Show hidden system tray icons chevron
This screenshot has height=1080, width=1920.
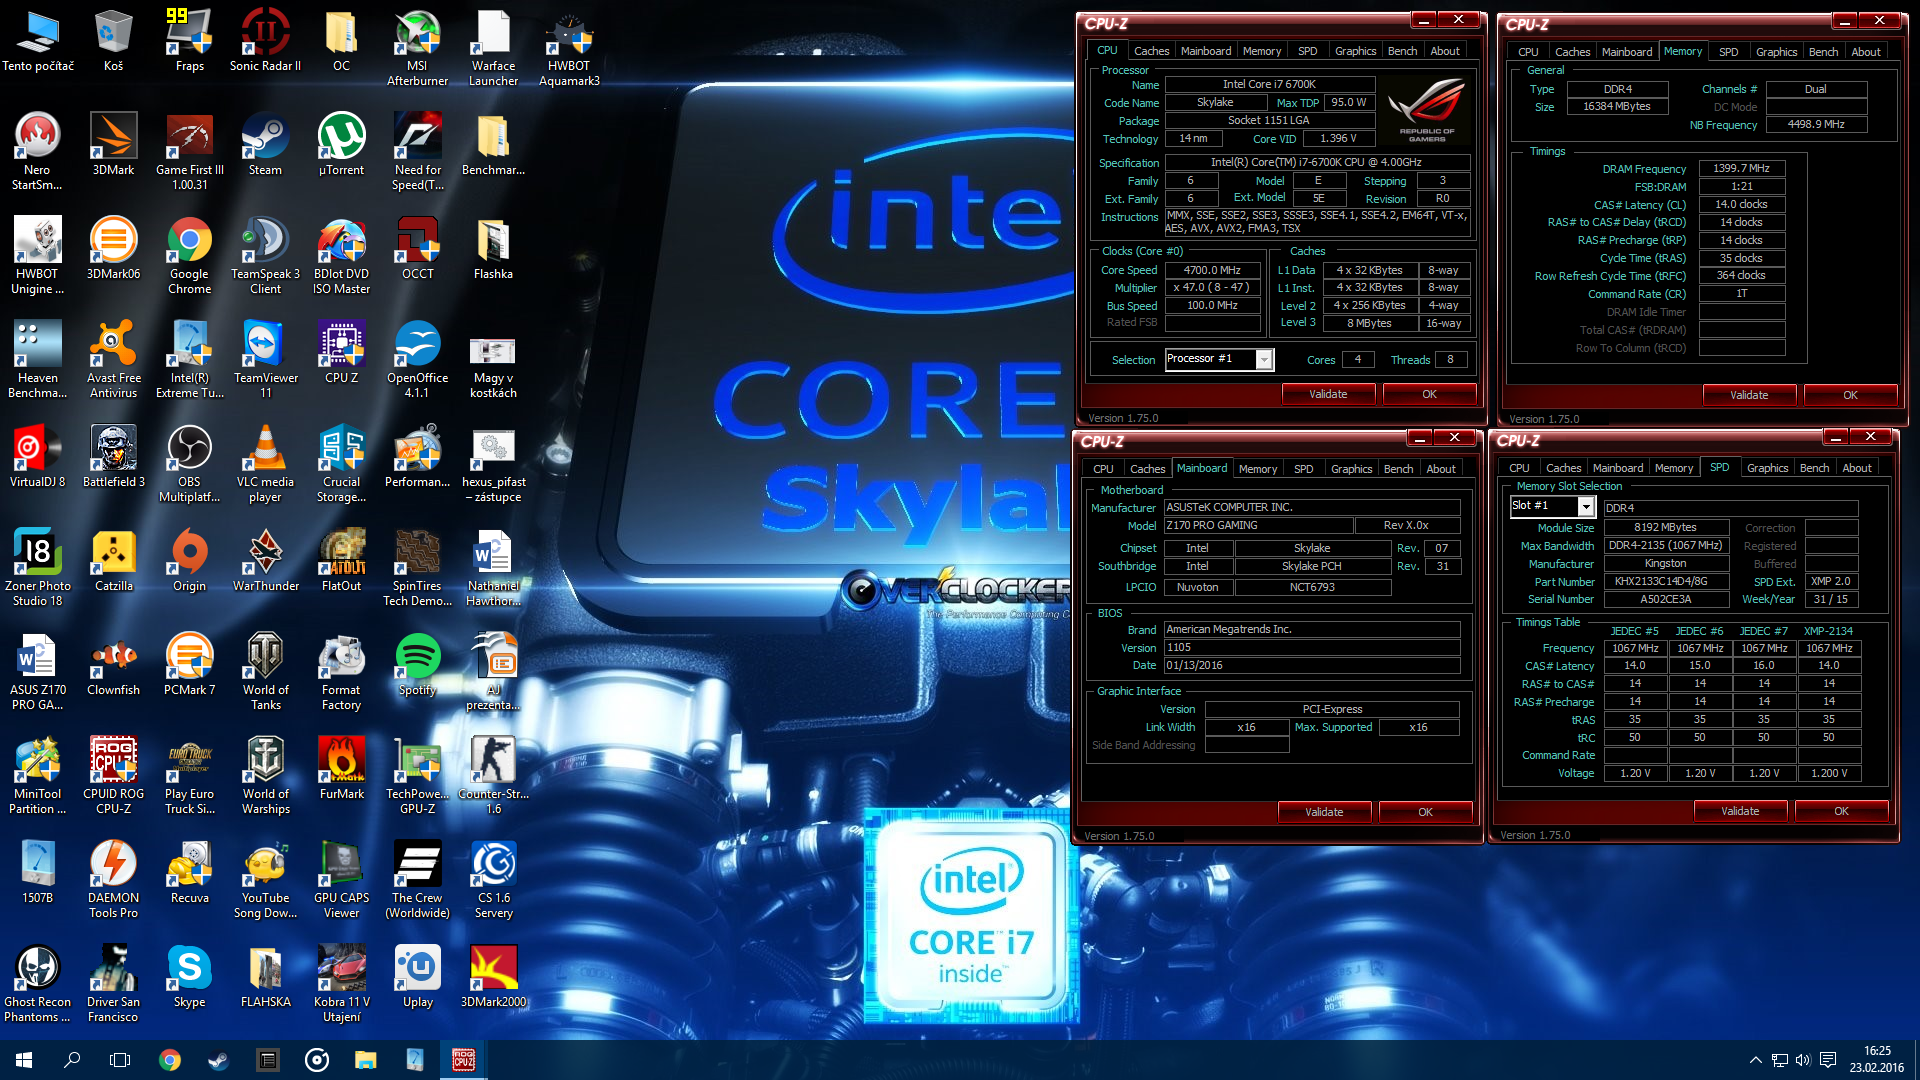1755,1060
